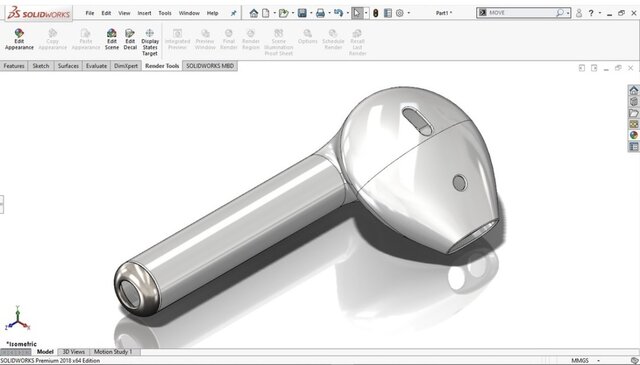Open the Tools menu
The width and height of the screenshot is (640, 365).
[165, 13]
